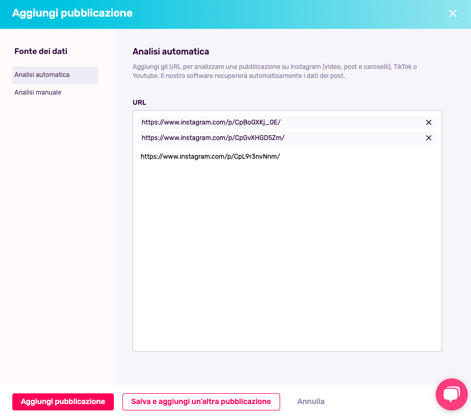Switch to Analisi manuale data source

coord(38,92)
